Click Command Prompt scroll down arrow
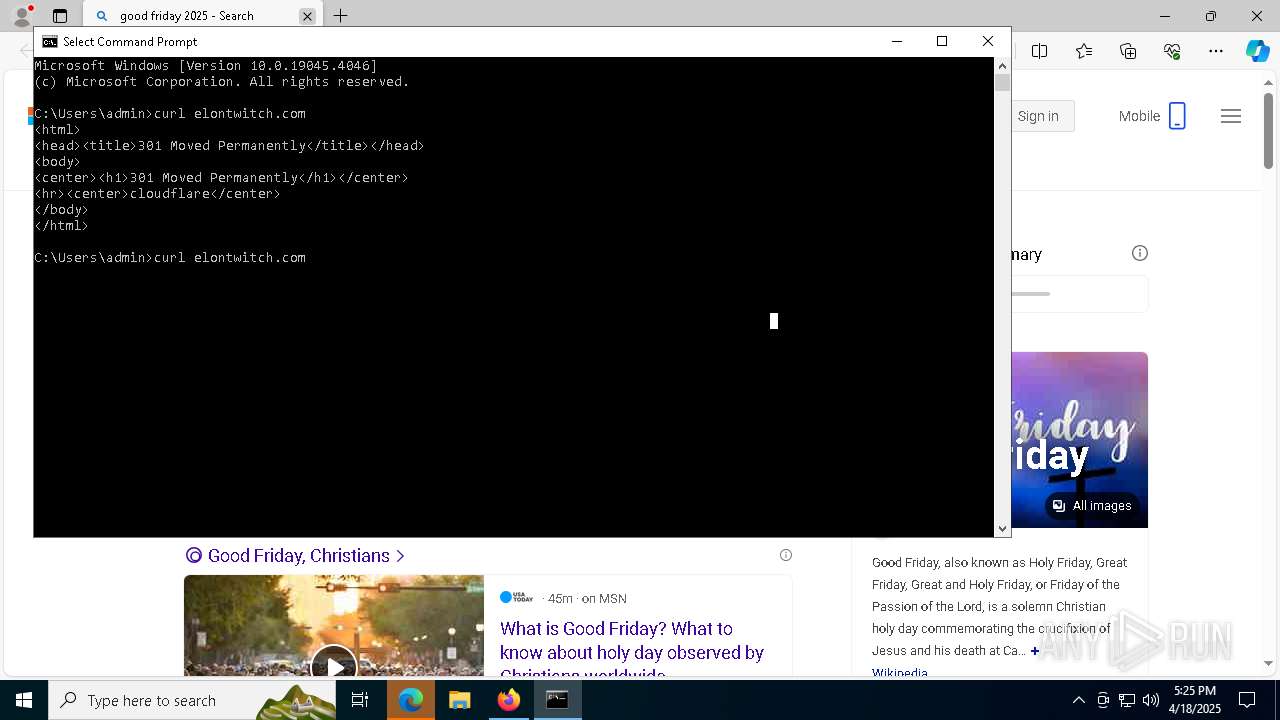 click(x=1002, y=529)
